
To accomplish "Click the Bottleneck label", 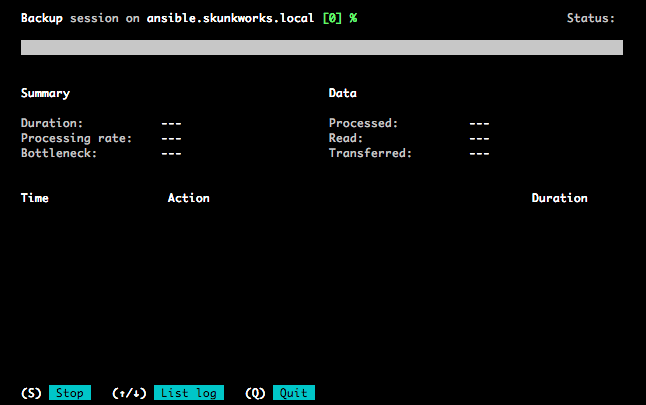I will [x=59, y=153].
